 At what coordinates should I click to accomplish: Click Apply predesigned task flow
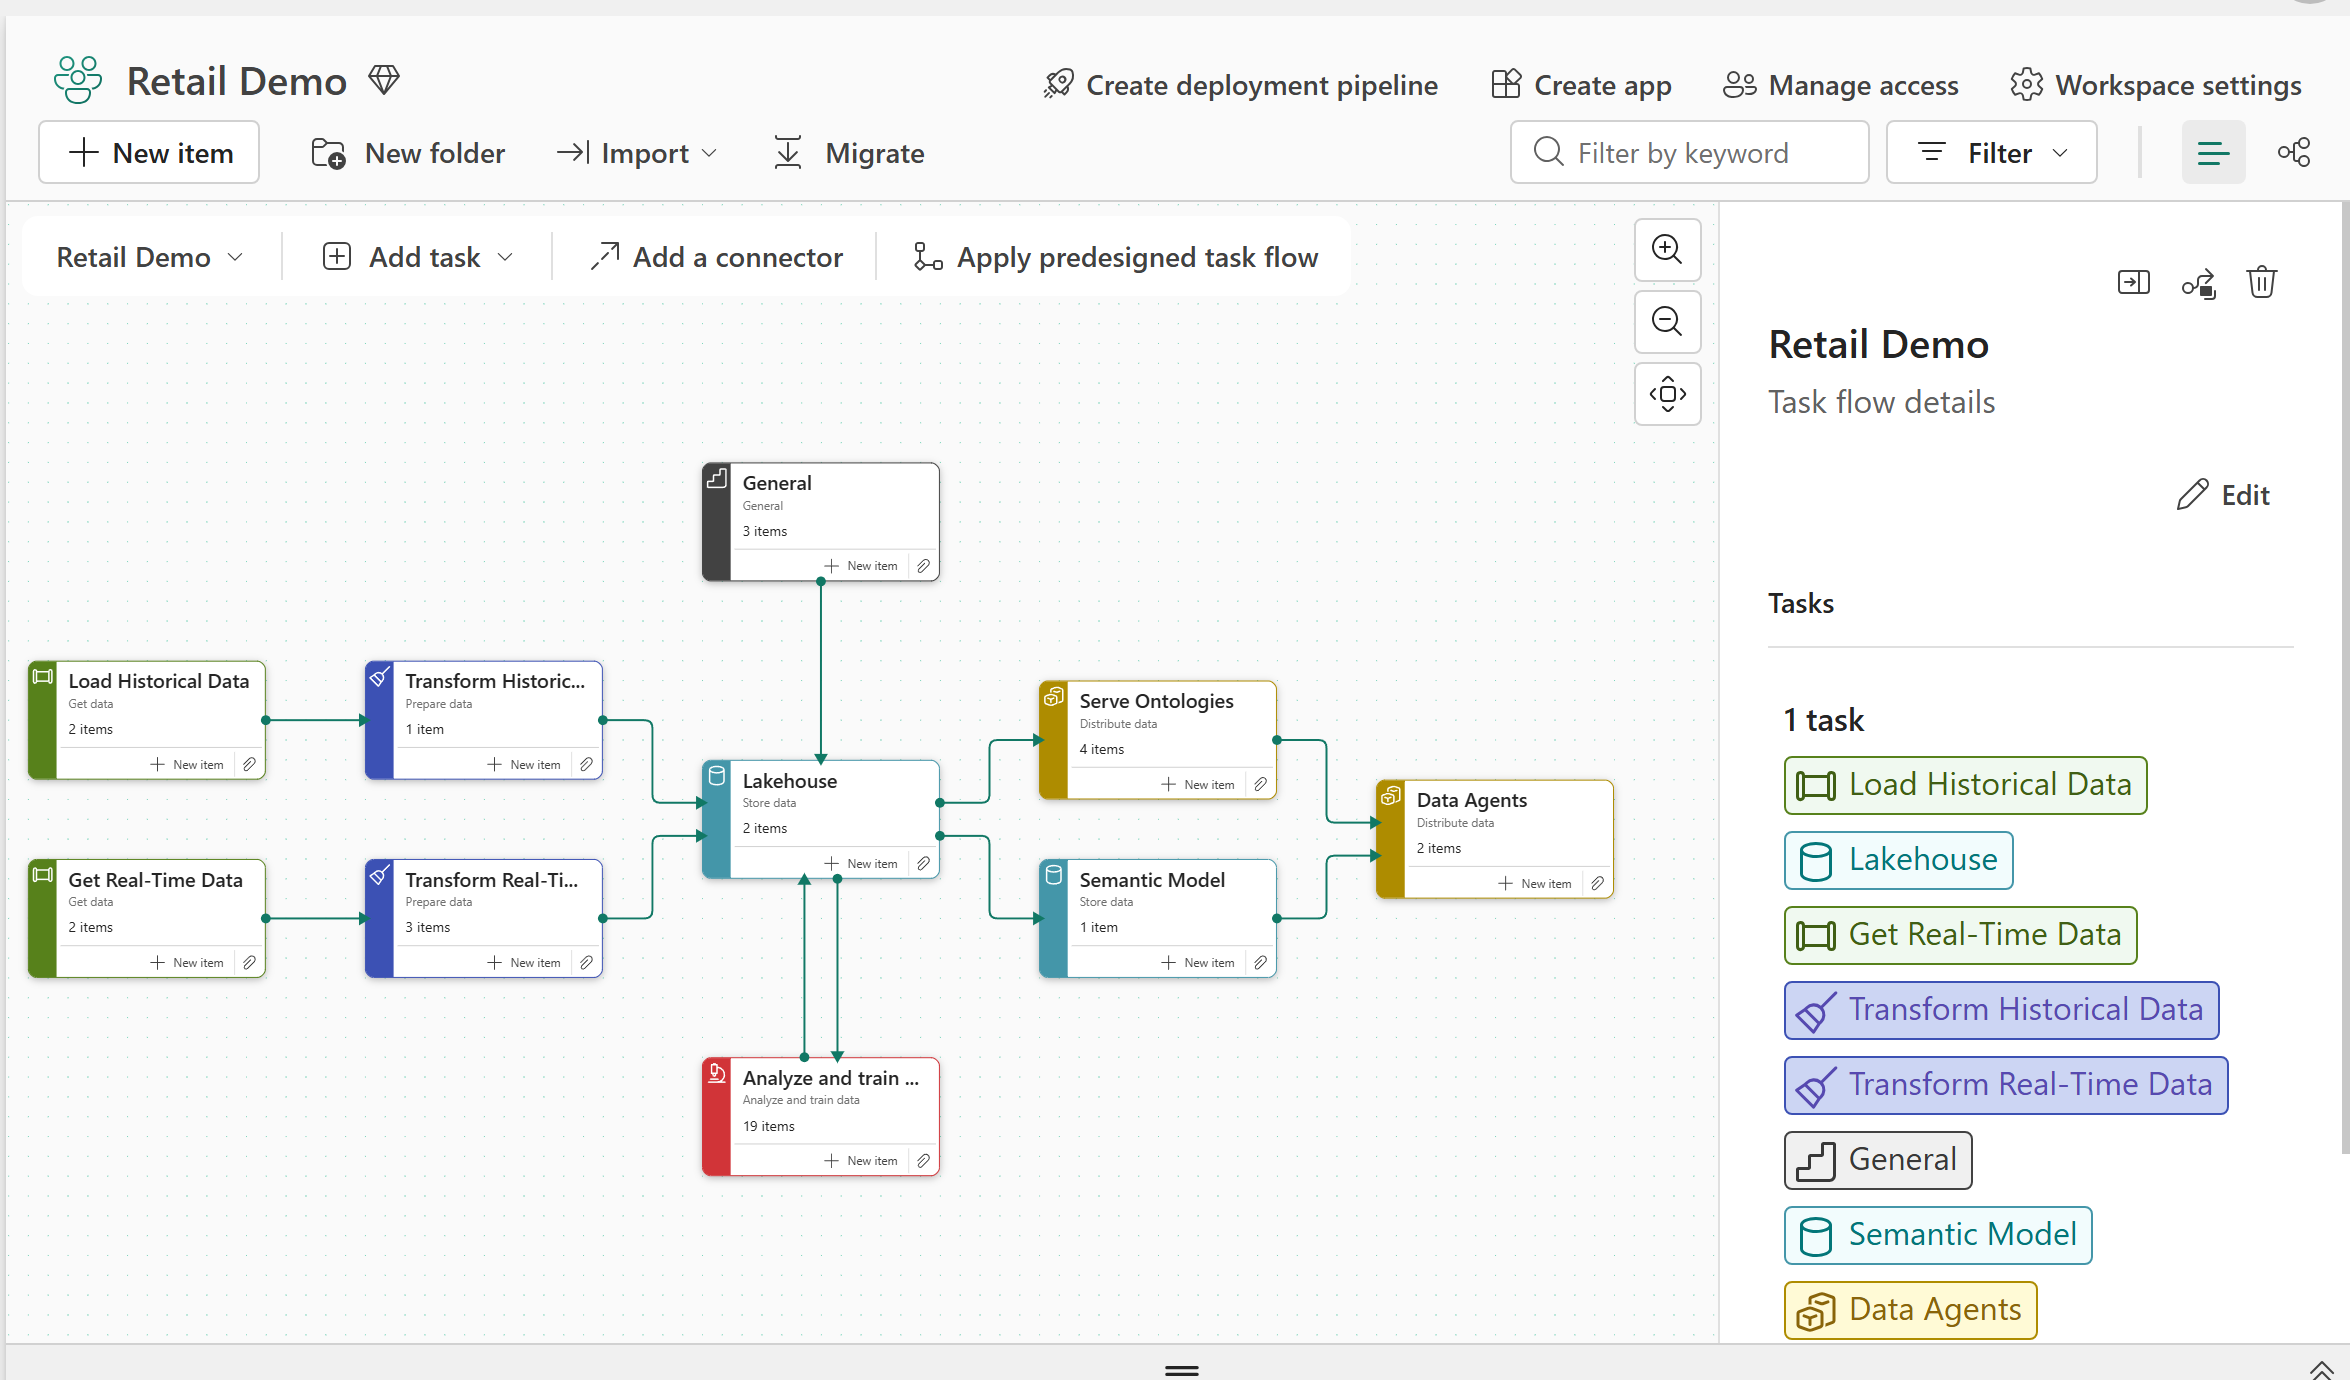coord(1115,258)
